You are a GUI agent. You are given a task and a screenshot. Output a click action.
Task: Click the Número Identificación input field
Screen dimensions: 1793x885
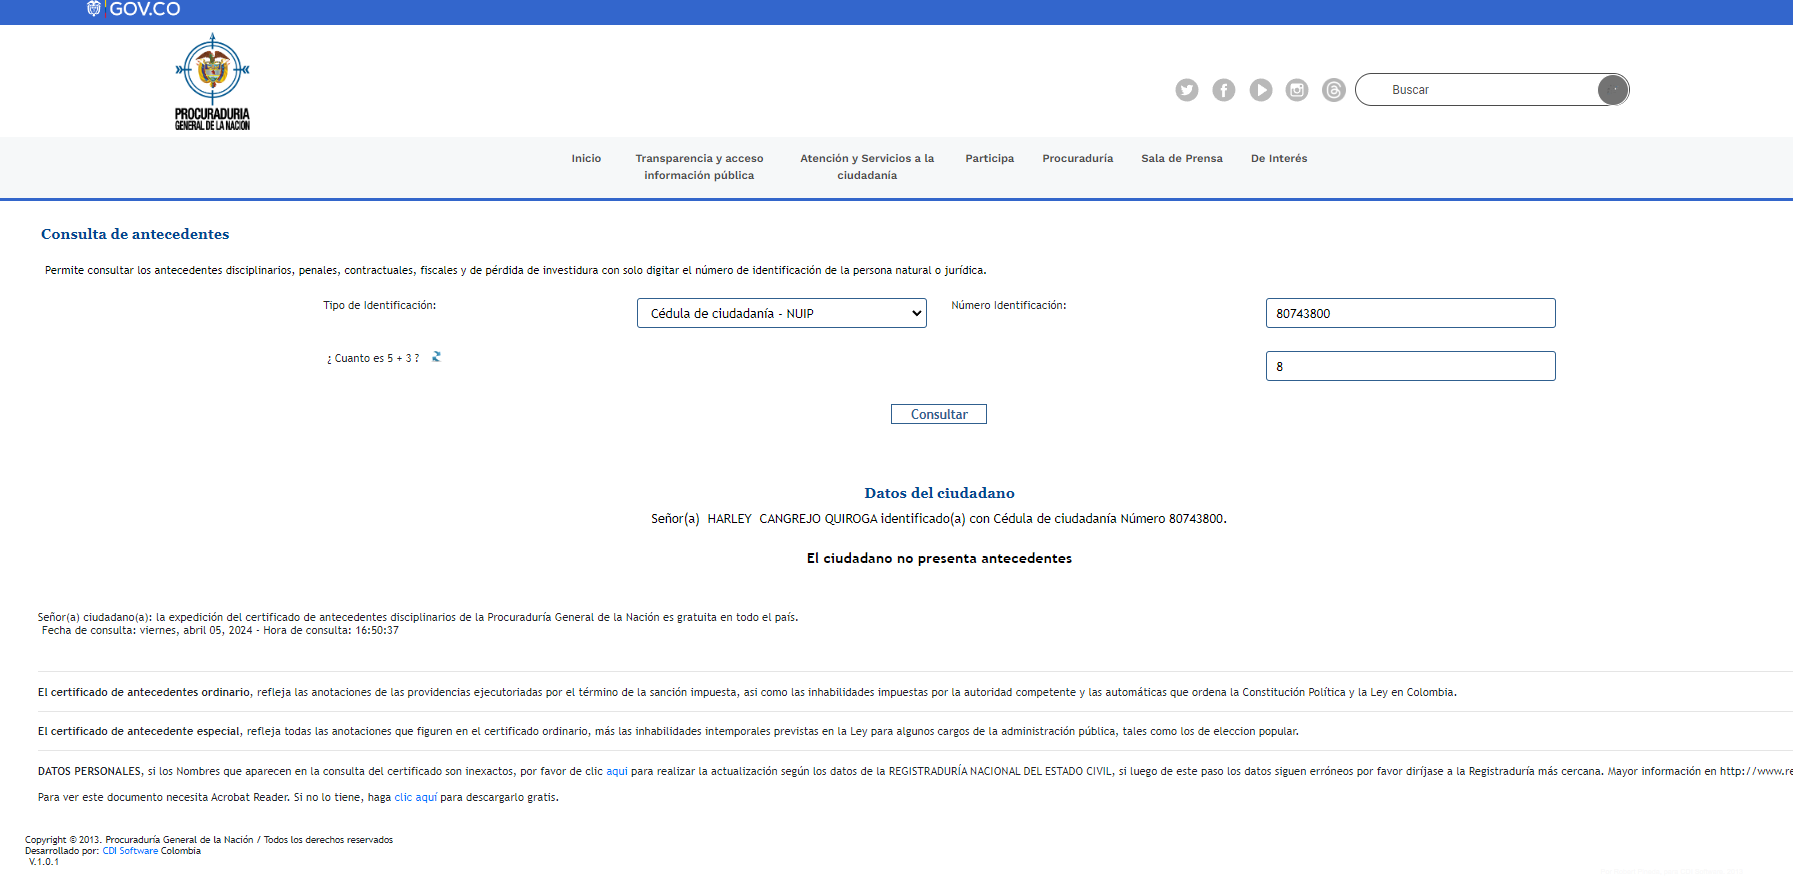pyautogui.click(x=1409, y=313)
